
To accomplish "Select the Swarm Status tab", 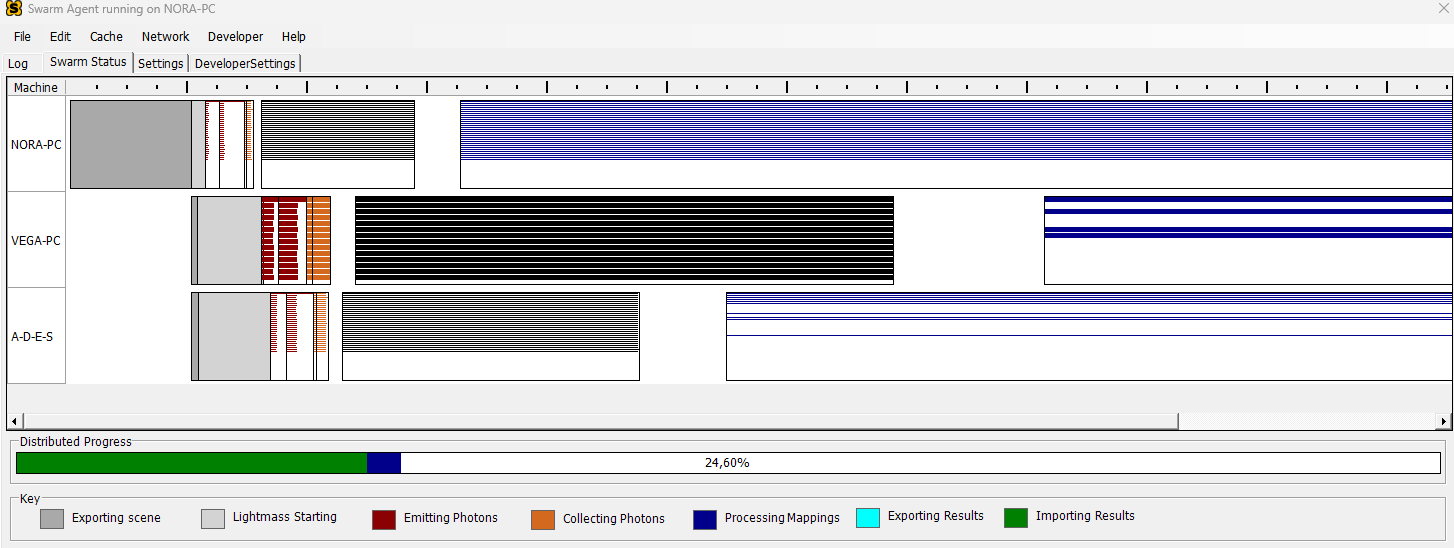I will pos(88,62).
